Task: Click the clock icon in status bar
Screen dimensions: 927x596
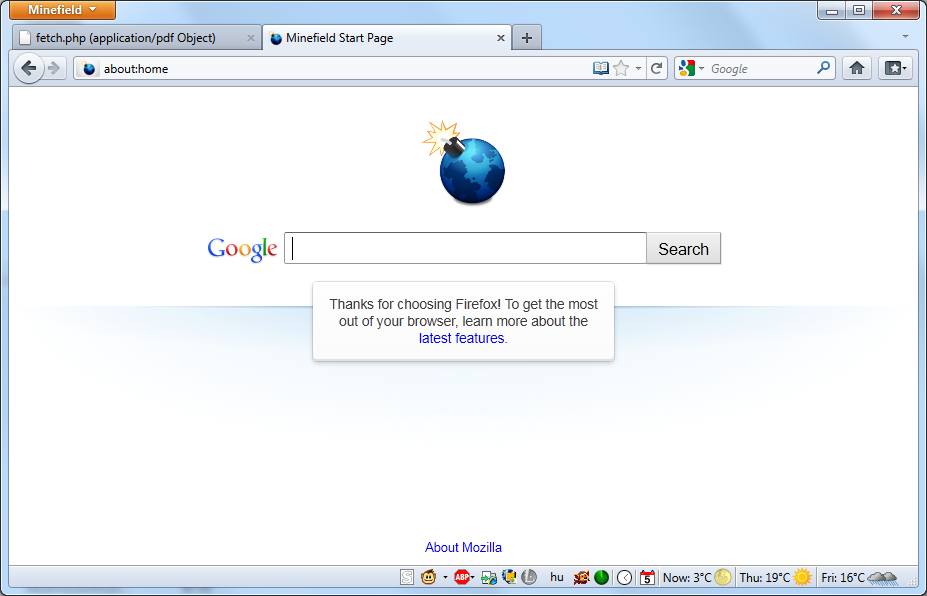Action: (624, 578)
